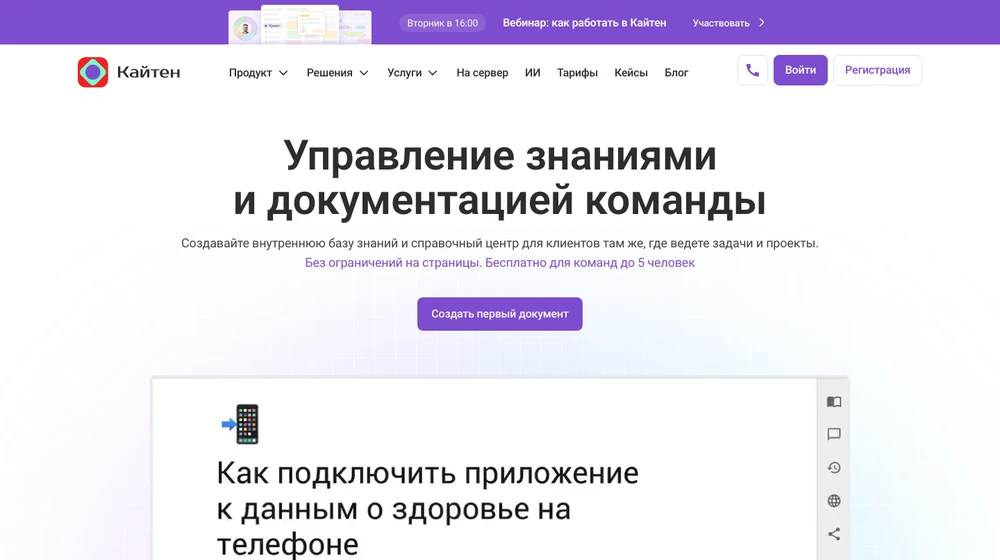Click the phone call icon button
The height and width of the screenshot is (560, 1000).
click(x=753, y=70)
